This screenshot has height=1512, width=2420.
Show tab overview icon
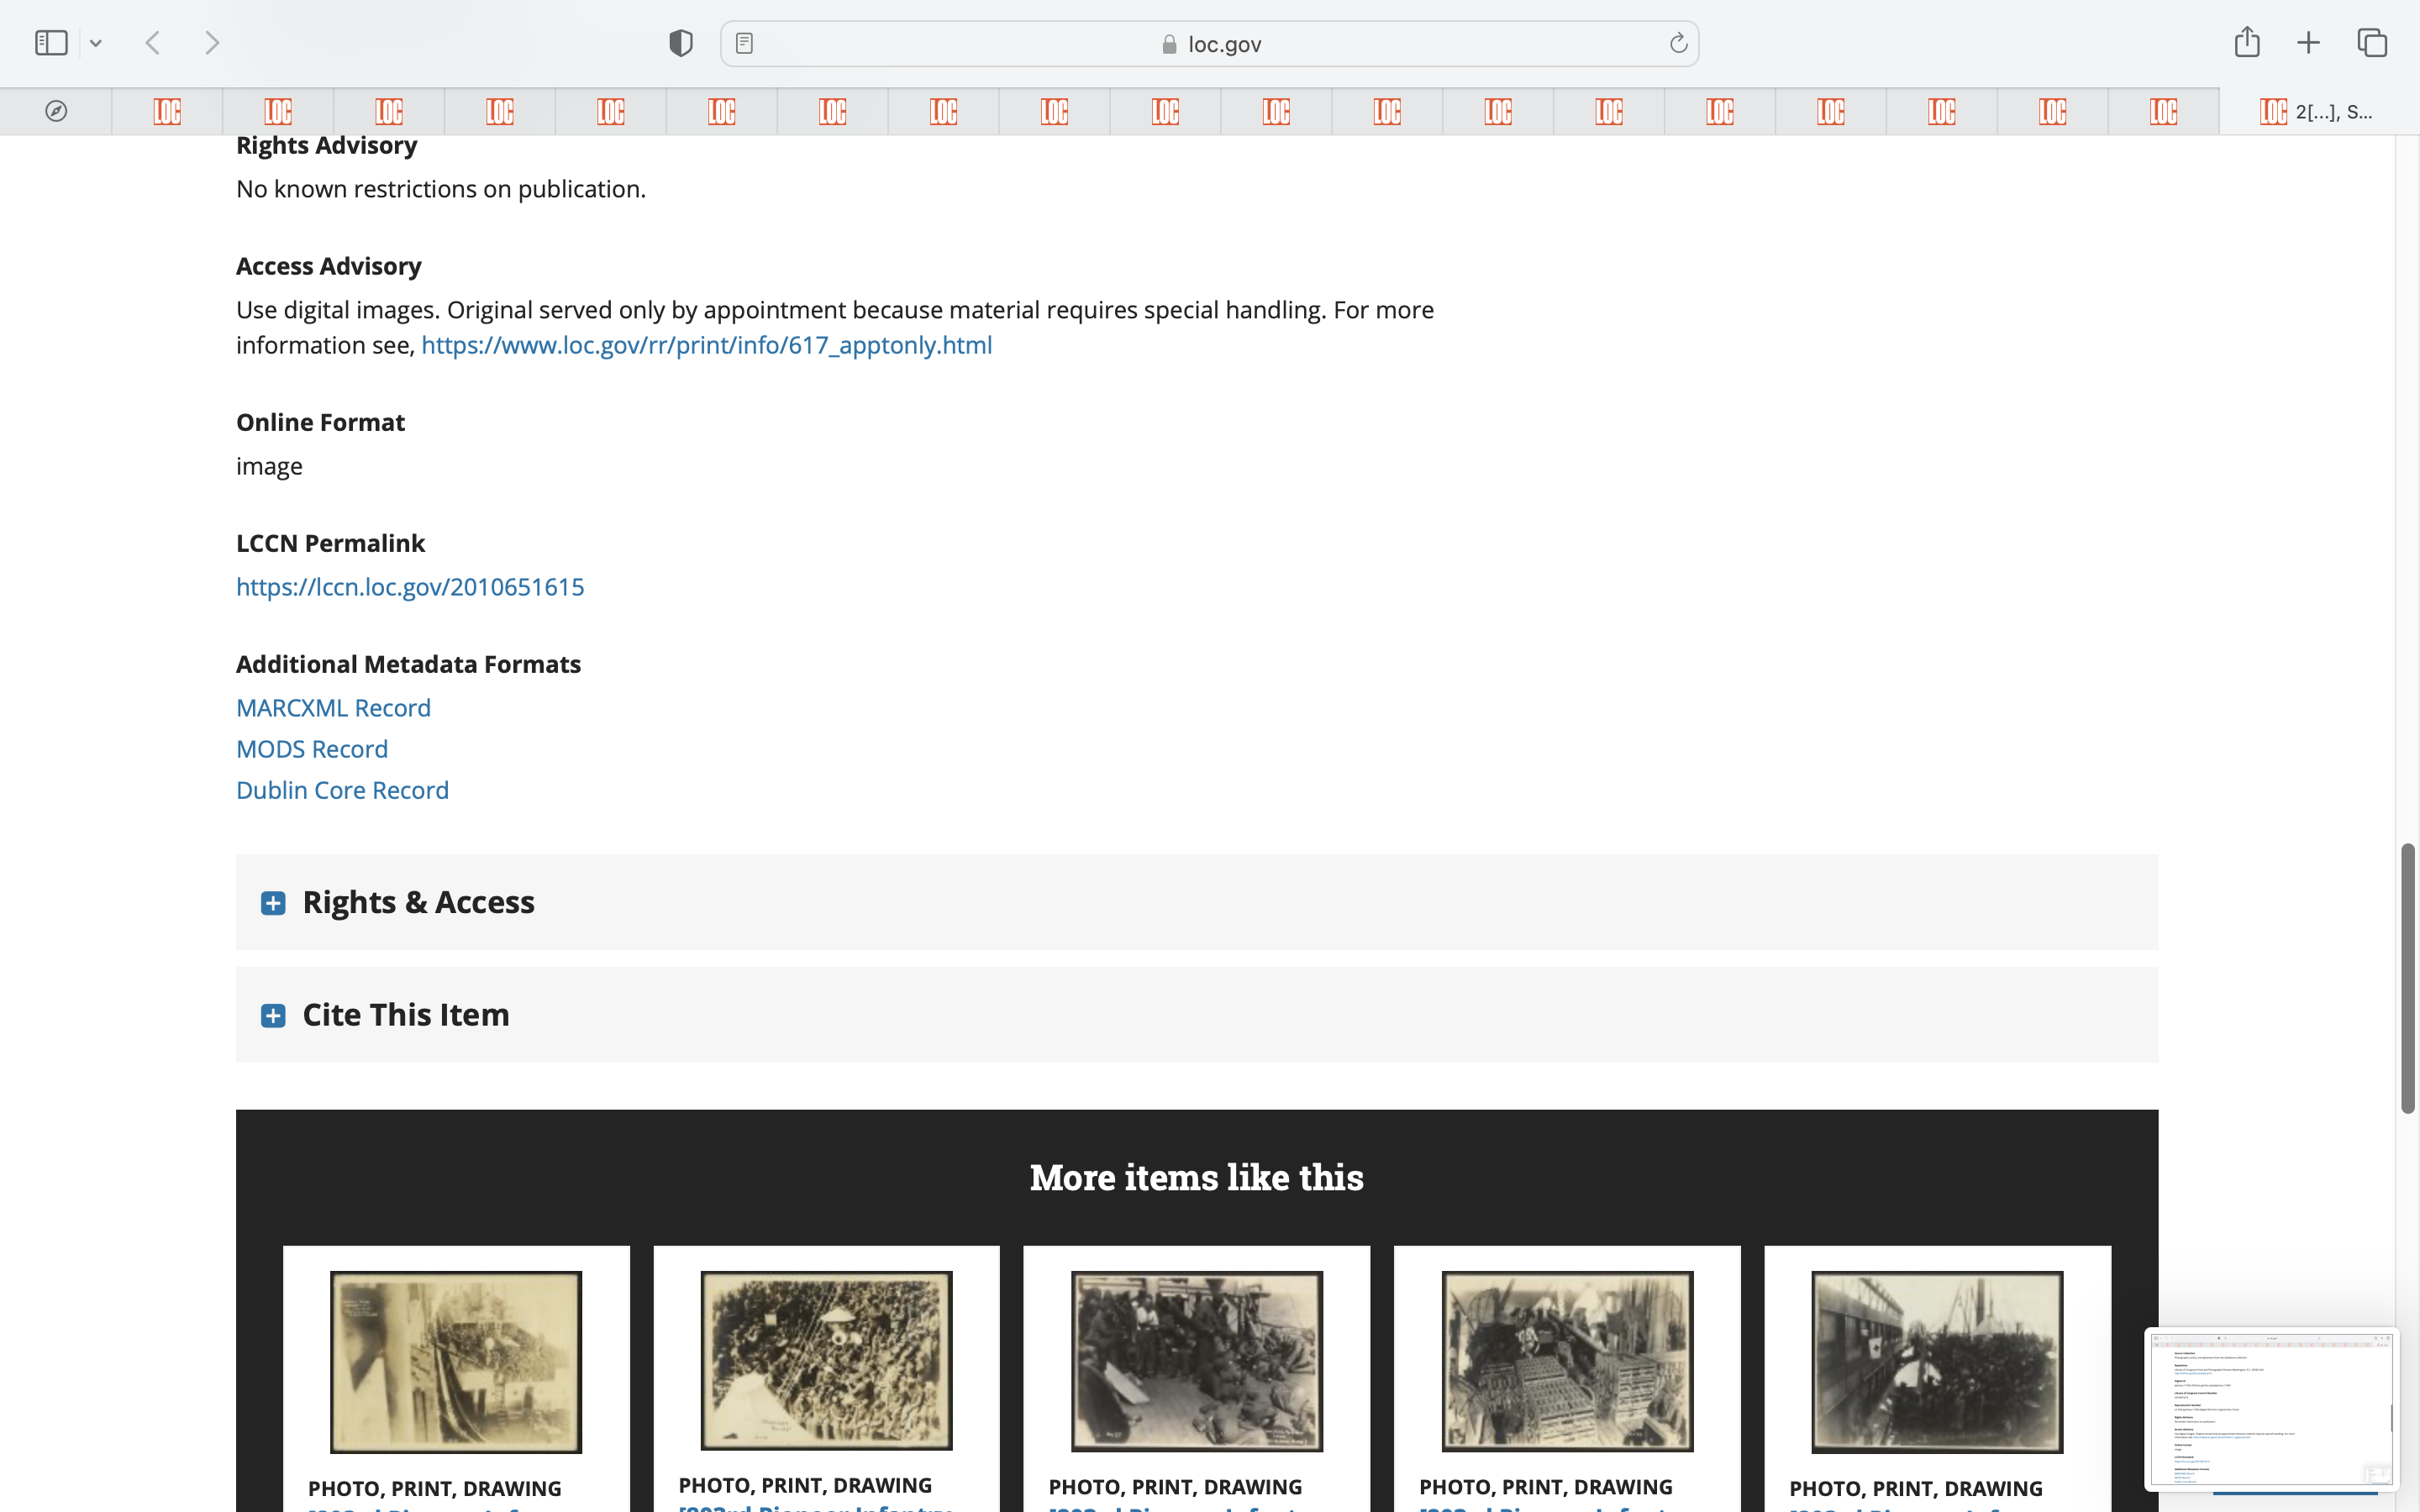(2372, 43)
